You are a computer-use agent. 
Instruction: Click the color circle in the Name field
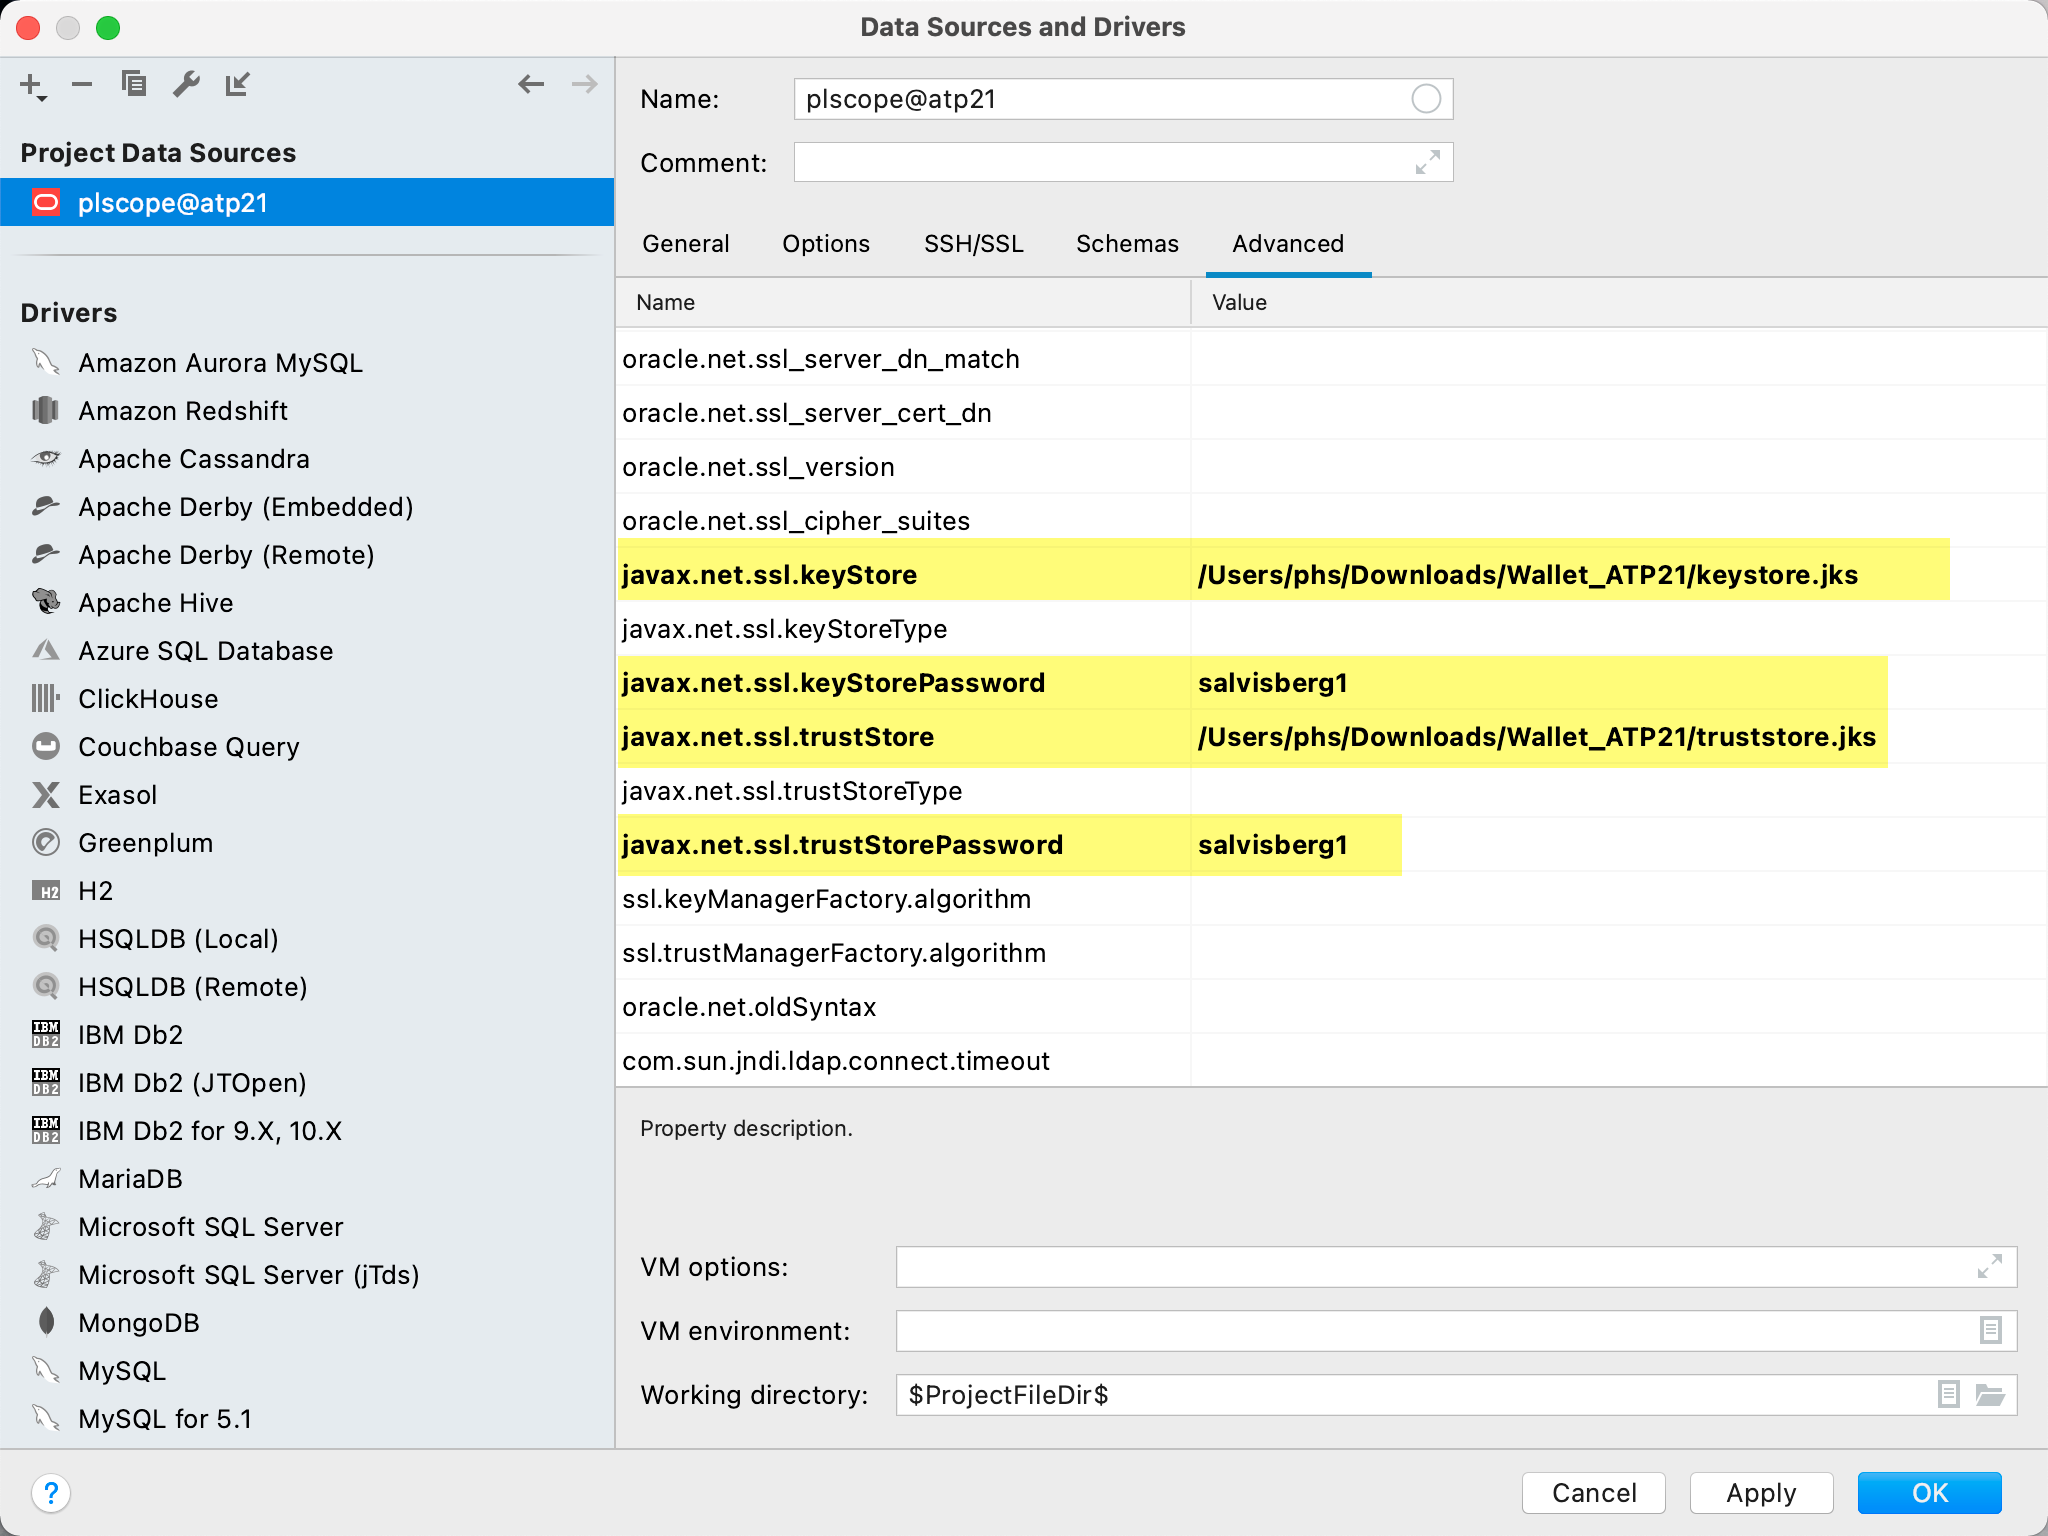tap(1425, 99)
